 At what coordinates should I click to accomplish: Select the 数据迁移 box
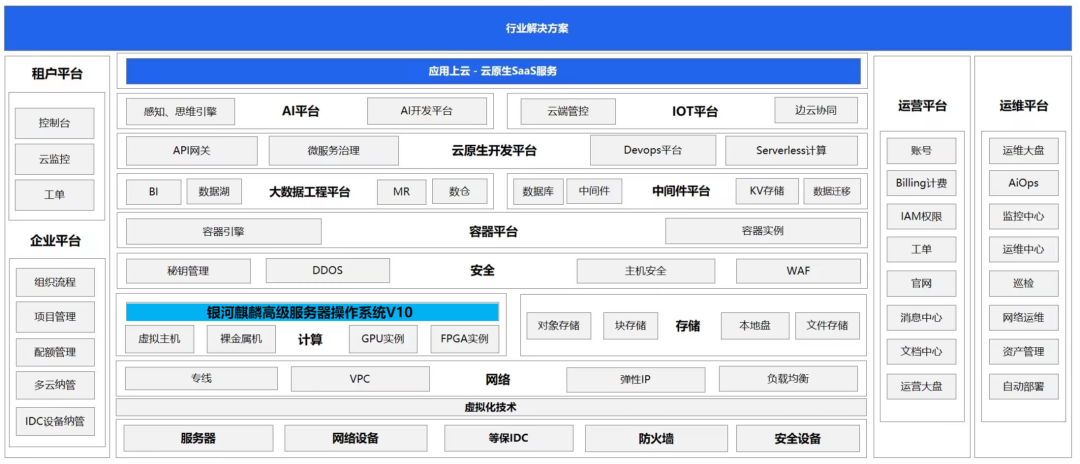click(x=832, y=191)
